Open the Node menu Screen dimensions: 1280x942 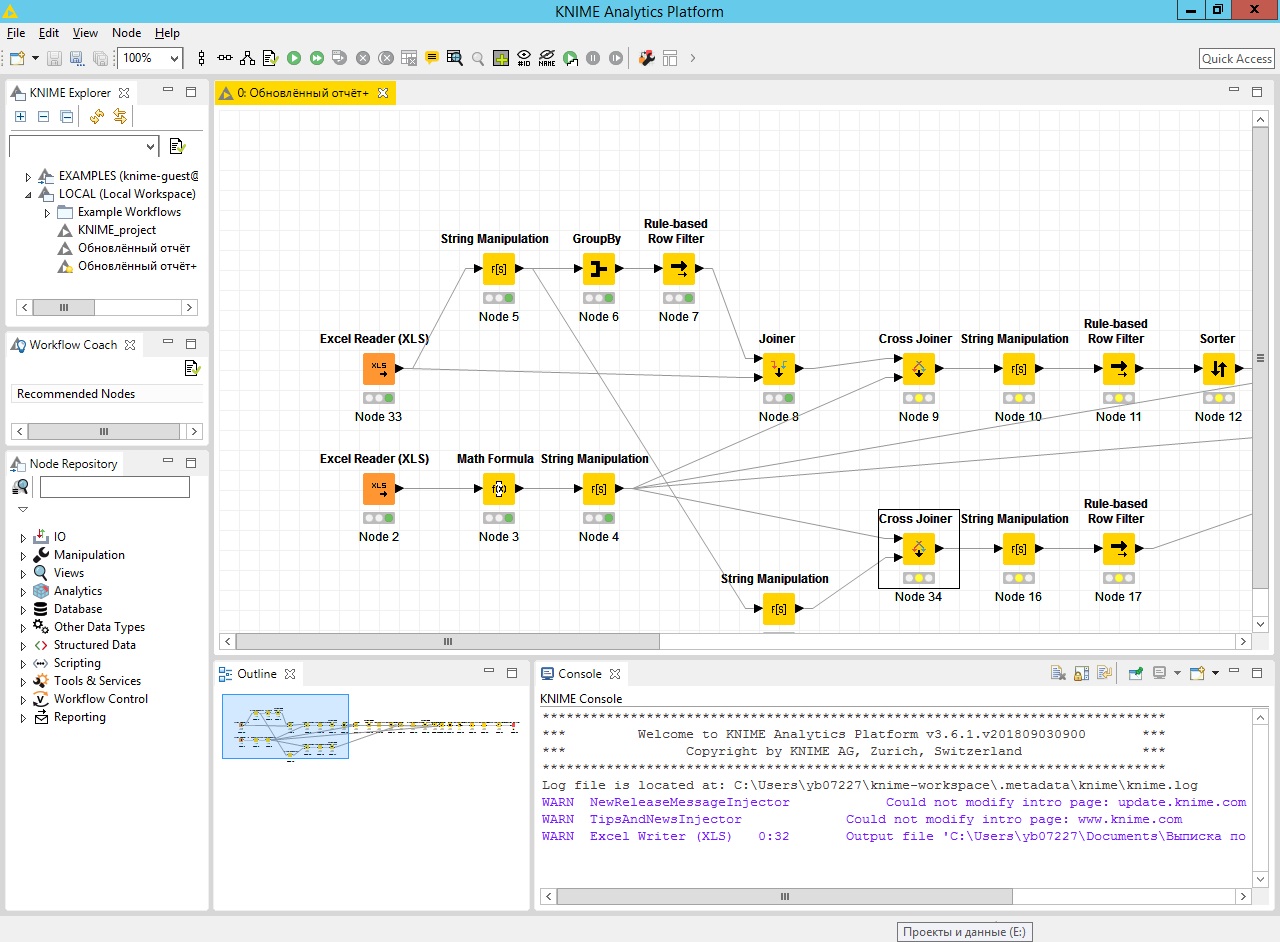[126, 33]
